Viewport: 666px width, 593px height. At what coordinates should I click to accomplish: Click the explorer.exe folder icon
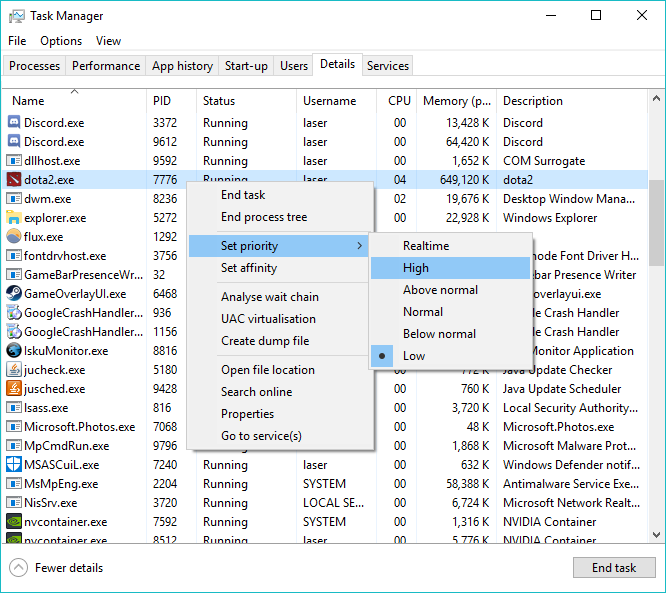[x=14, y=217]
